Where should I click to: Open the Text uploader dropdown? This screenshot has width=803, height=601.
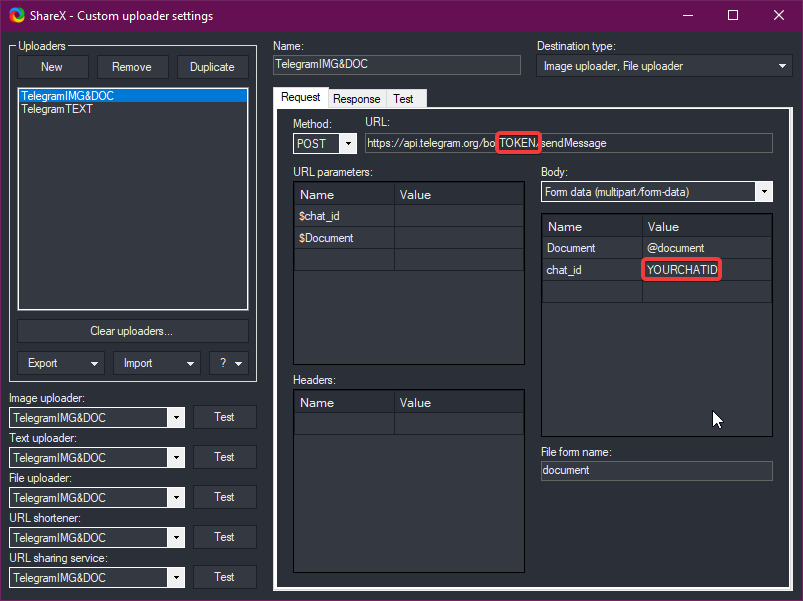(97, 458)
